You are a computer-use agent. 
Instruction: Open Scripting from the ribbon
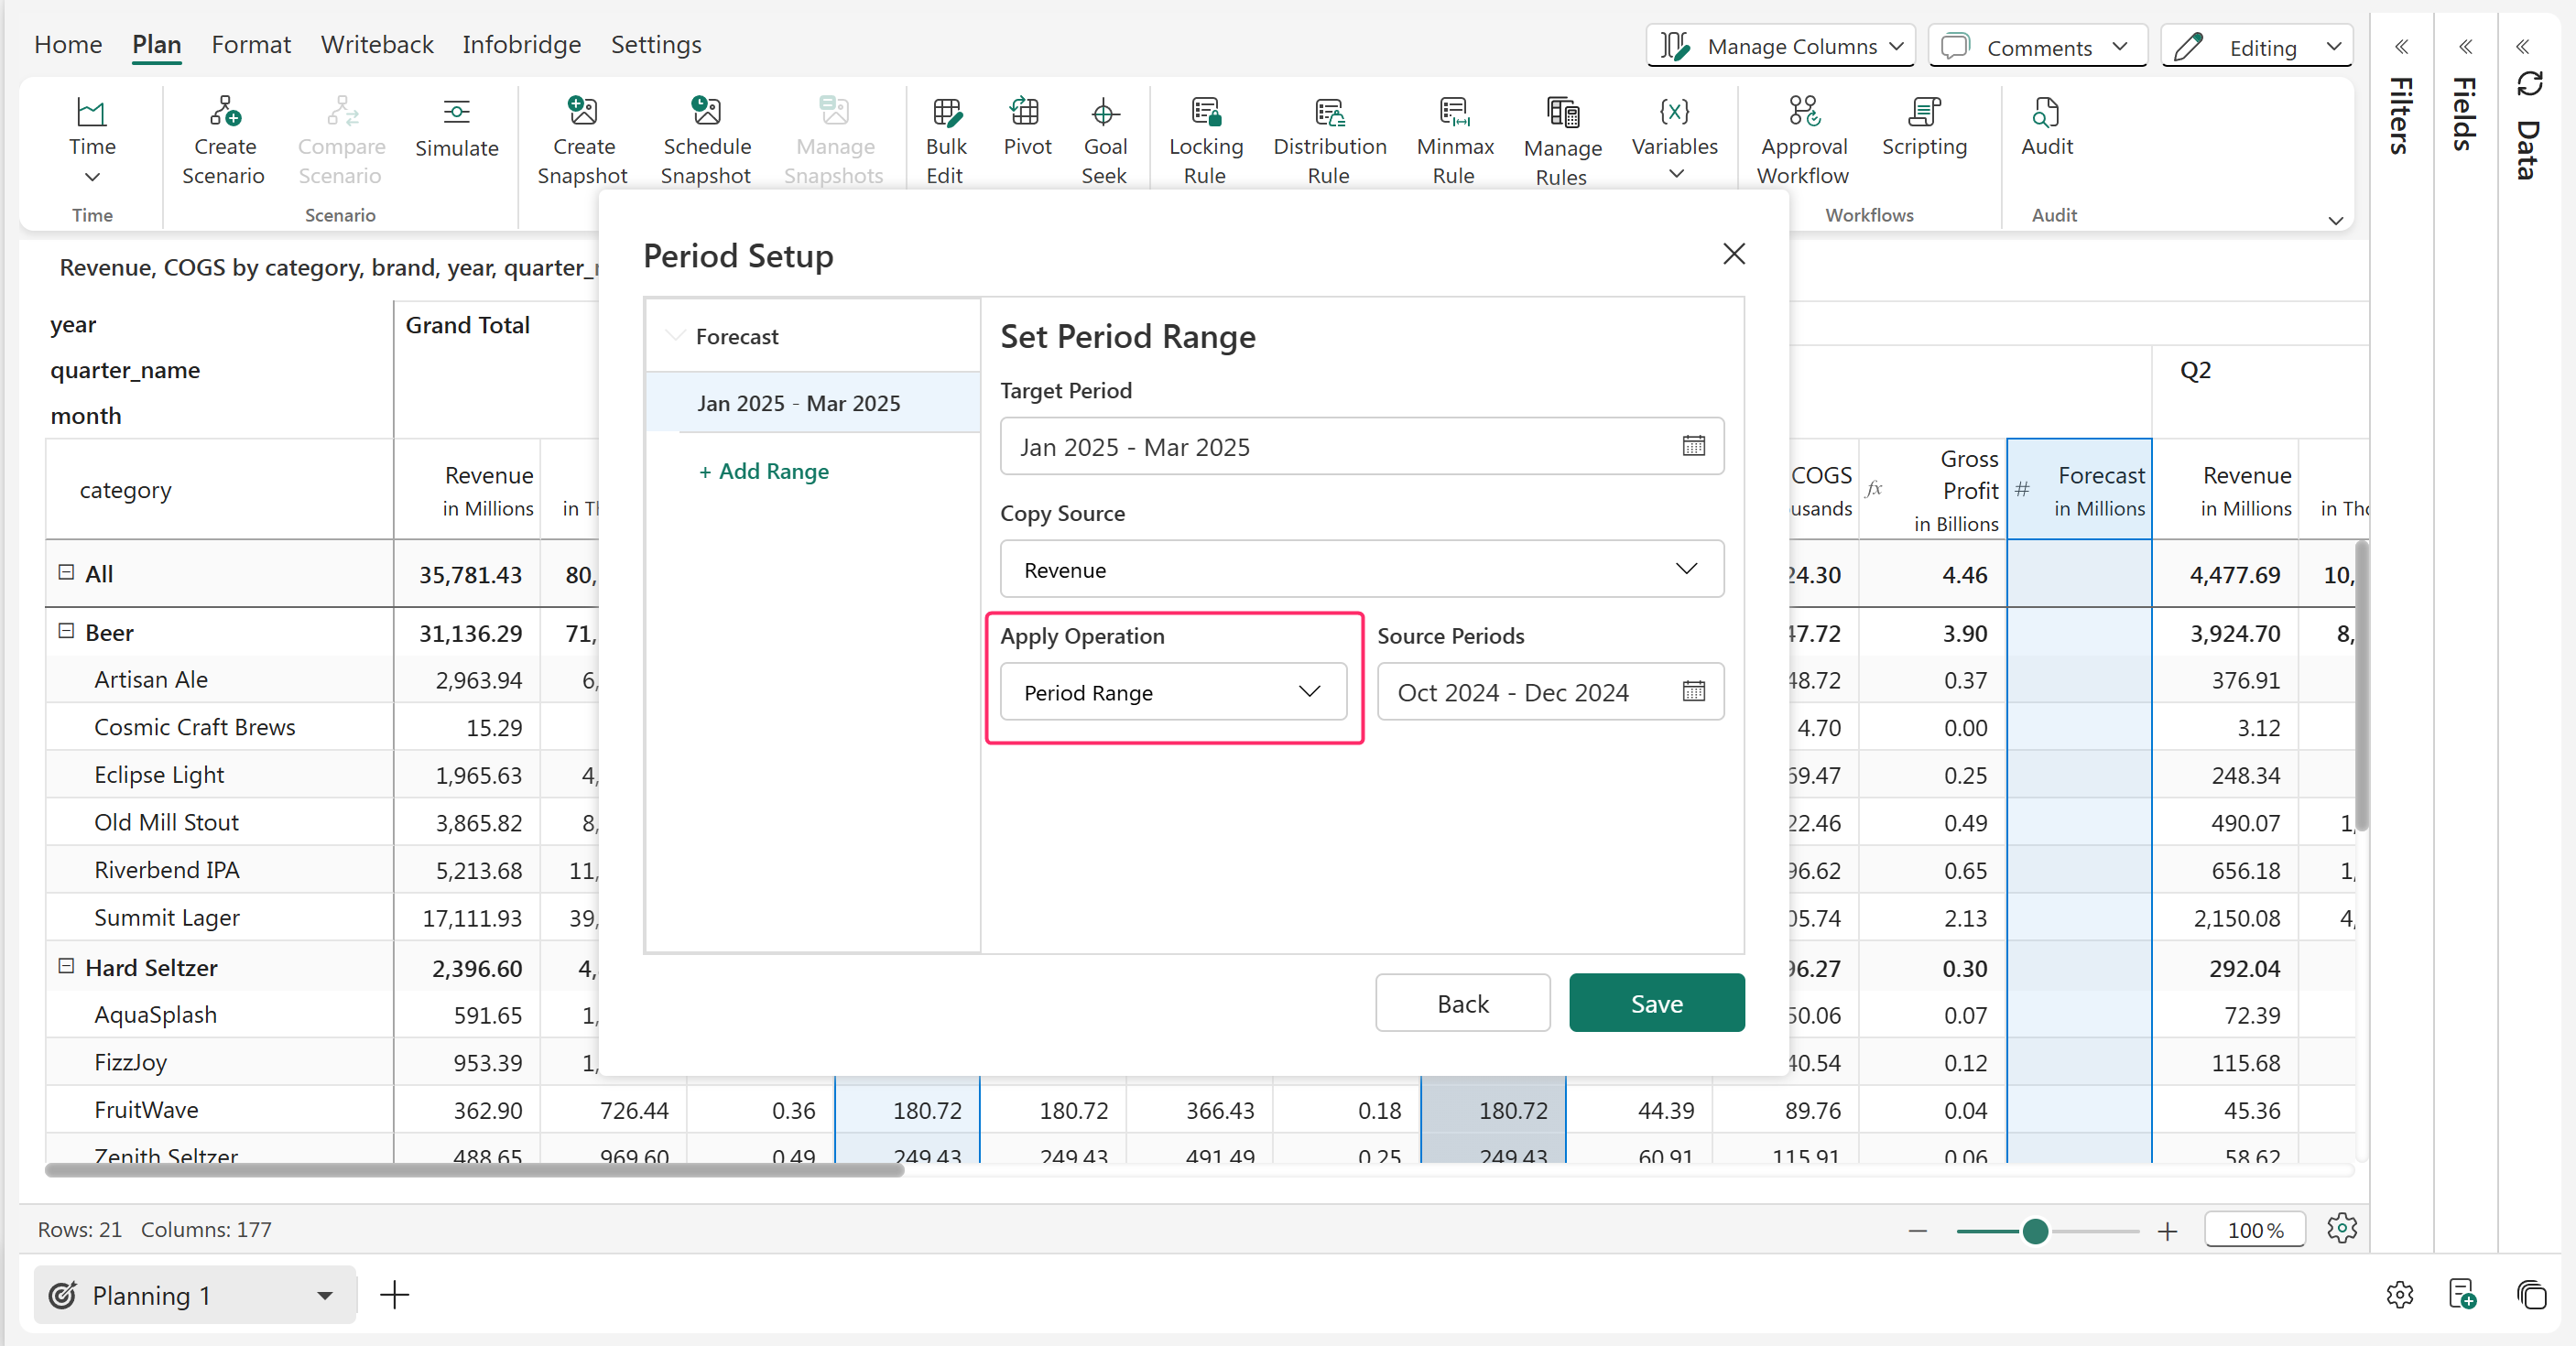(1923, 127)
